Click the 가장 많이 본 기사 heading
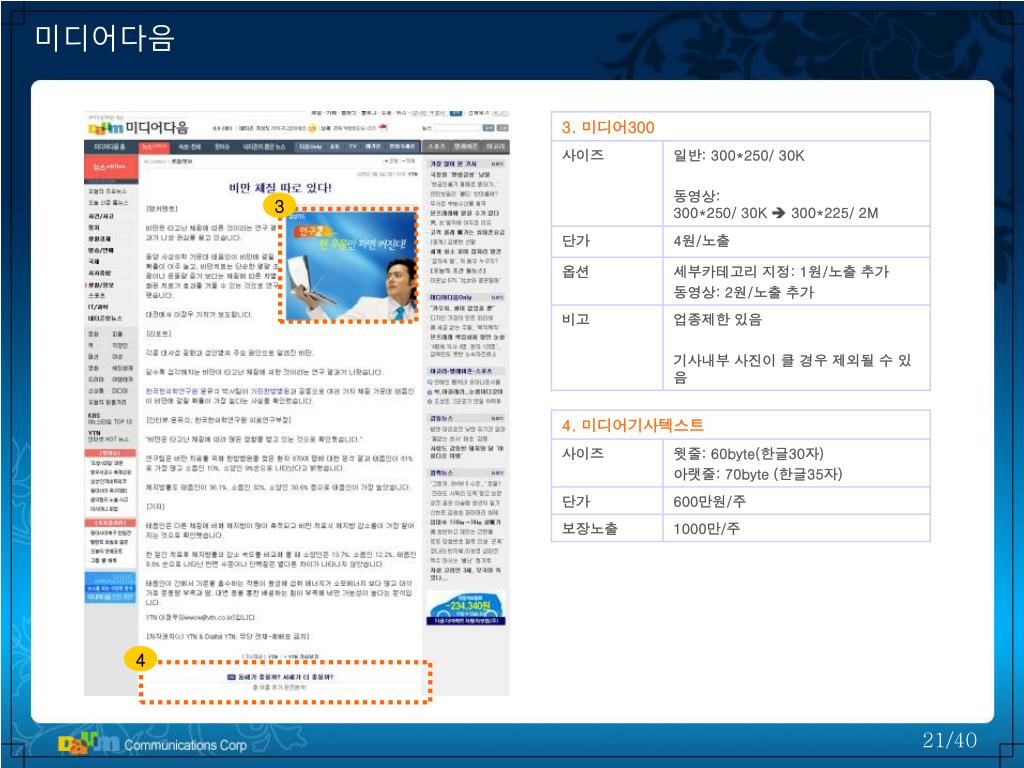Viewport: 1024px width, 768px height. tap(453, 164)
